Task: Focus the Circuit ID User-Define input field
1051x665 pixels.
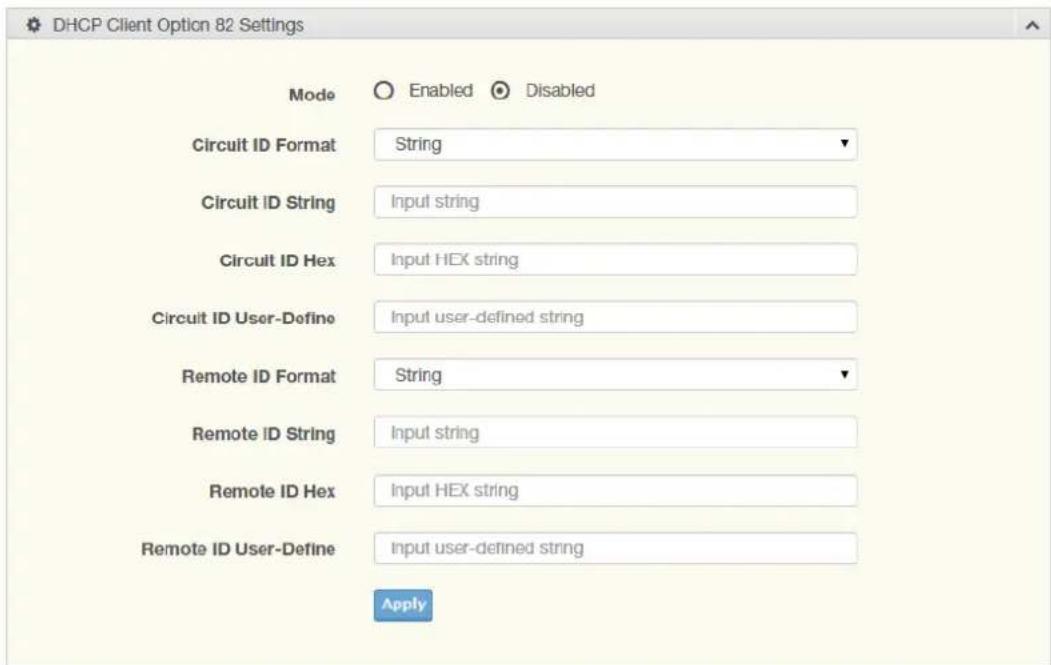Action: [x=615, y=317]
